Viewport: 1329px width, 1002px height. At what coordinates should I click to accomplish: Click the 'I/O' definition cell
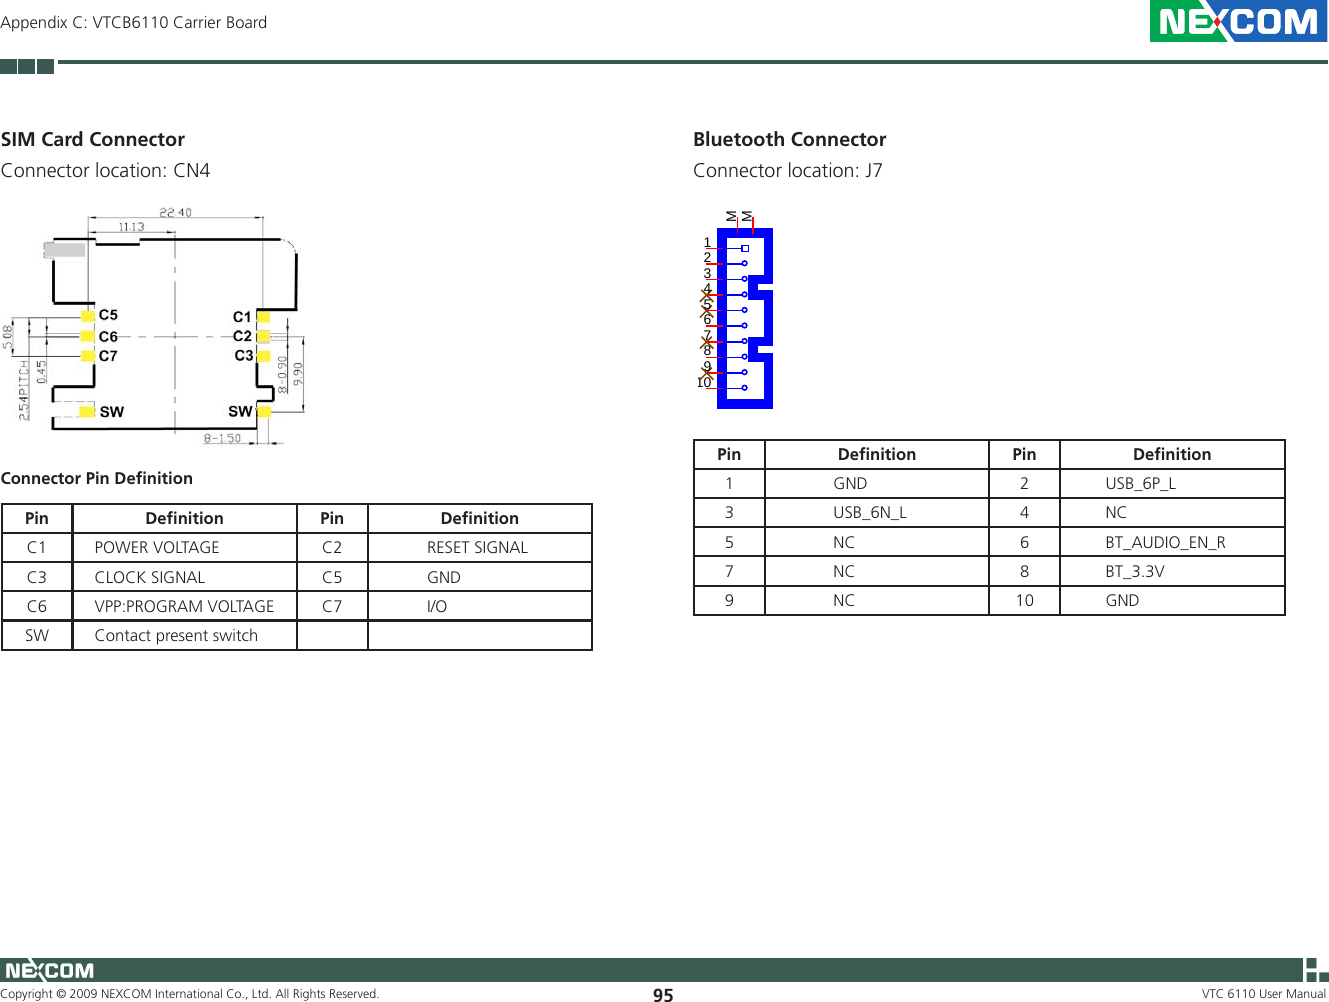pos(480,606)
